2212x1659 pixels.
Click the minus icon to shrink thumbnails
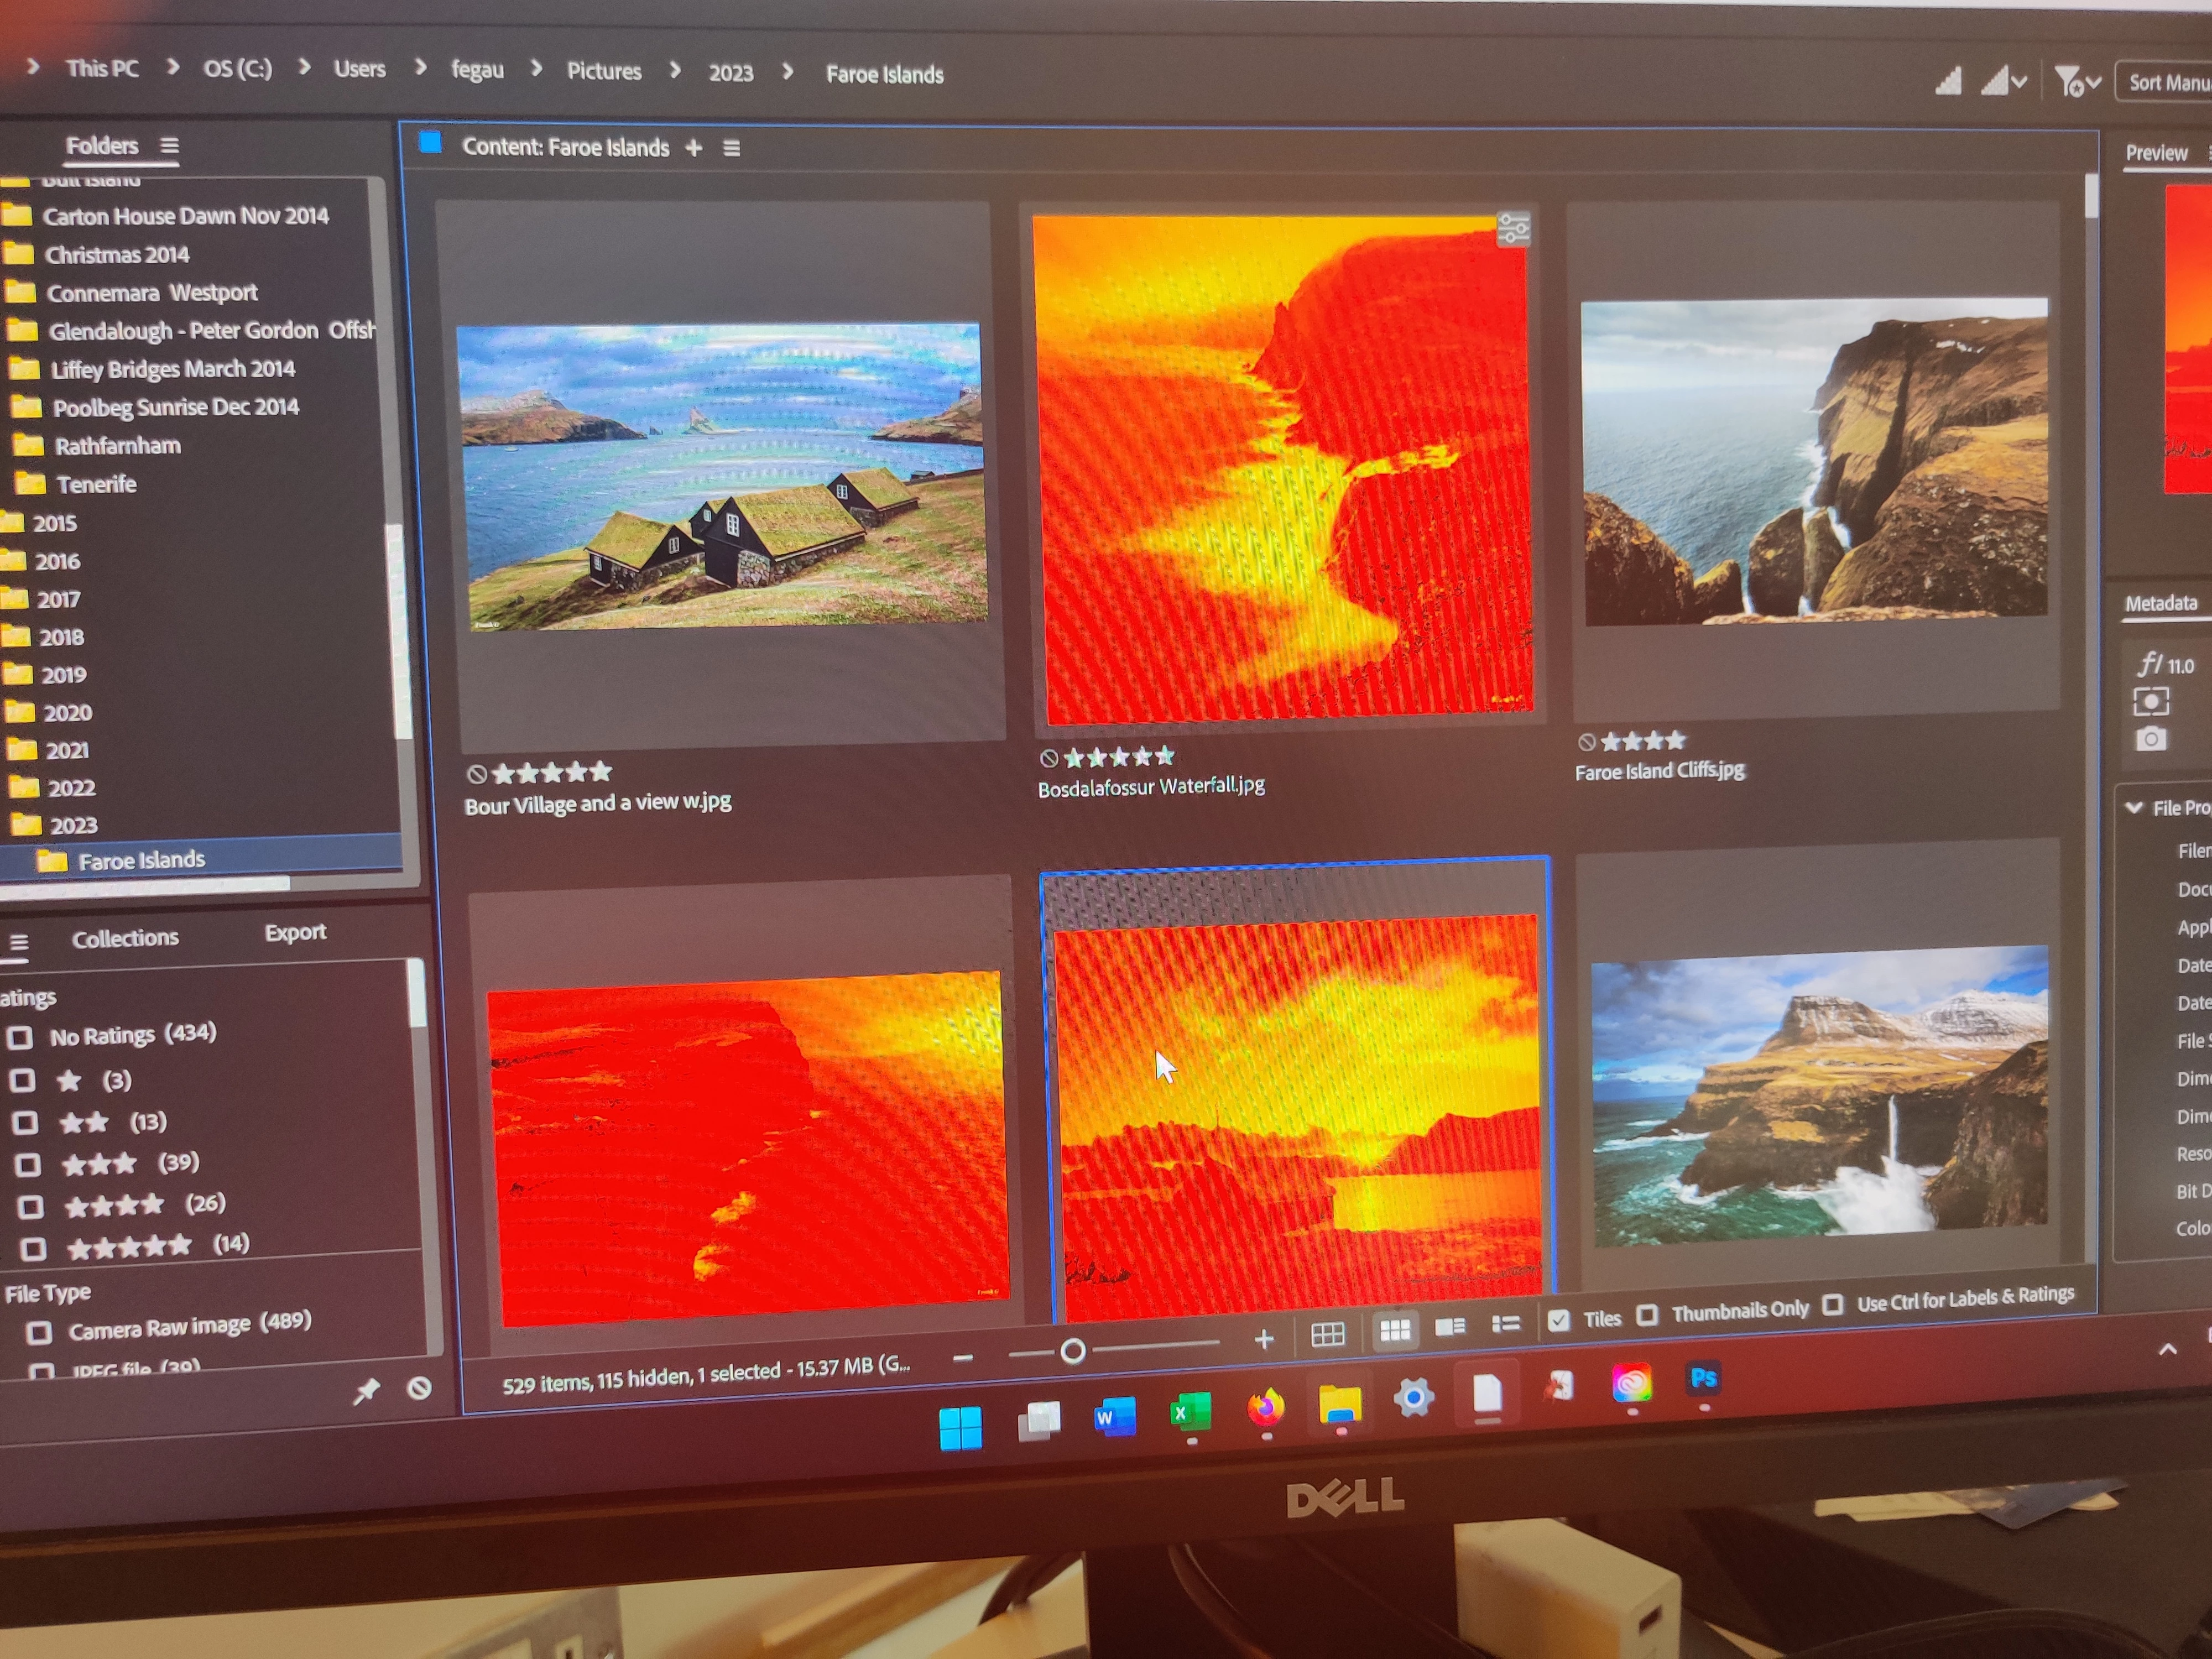pyautogui.click(x=963, y=1357)
